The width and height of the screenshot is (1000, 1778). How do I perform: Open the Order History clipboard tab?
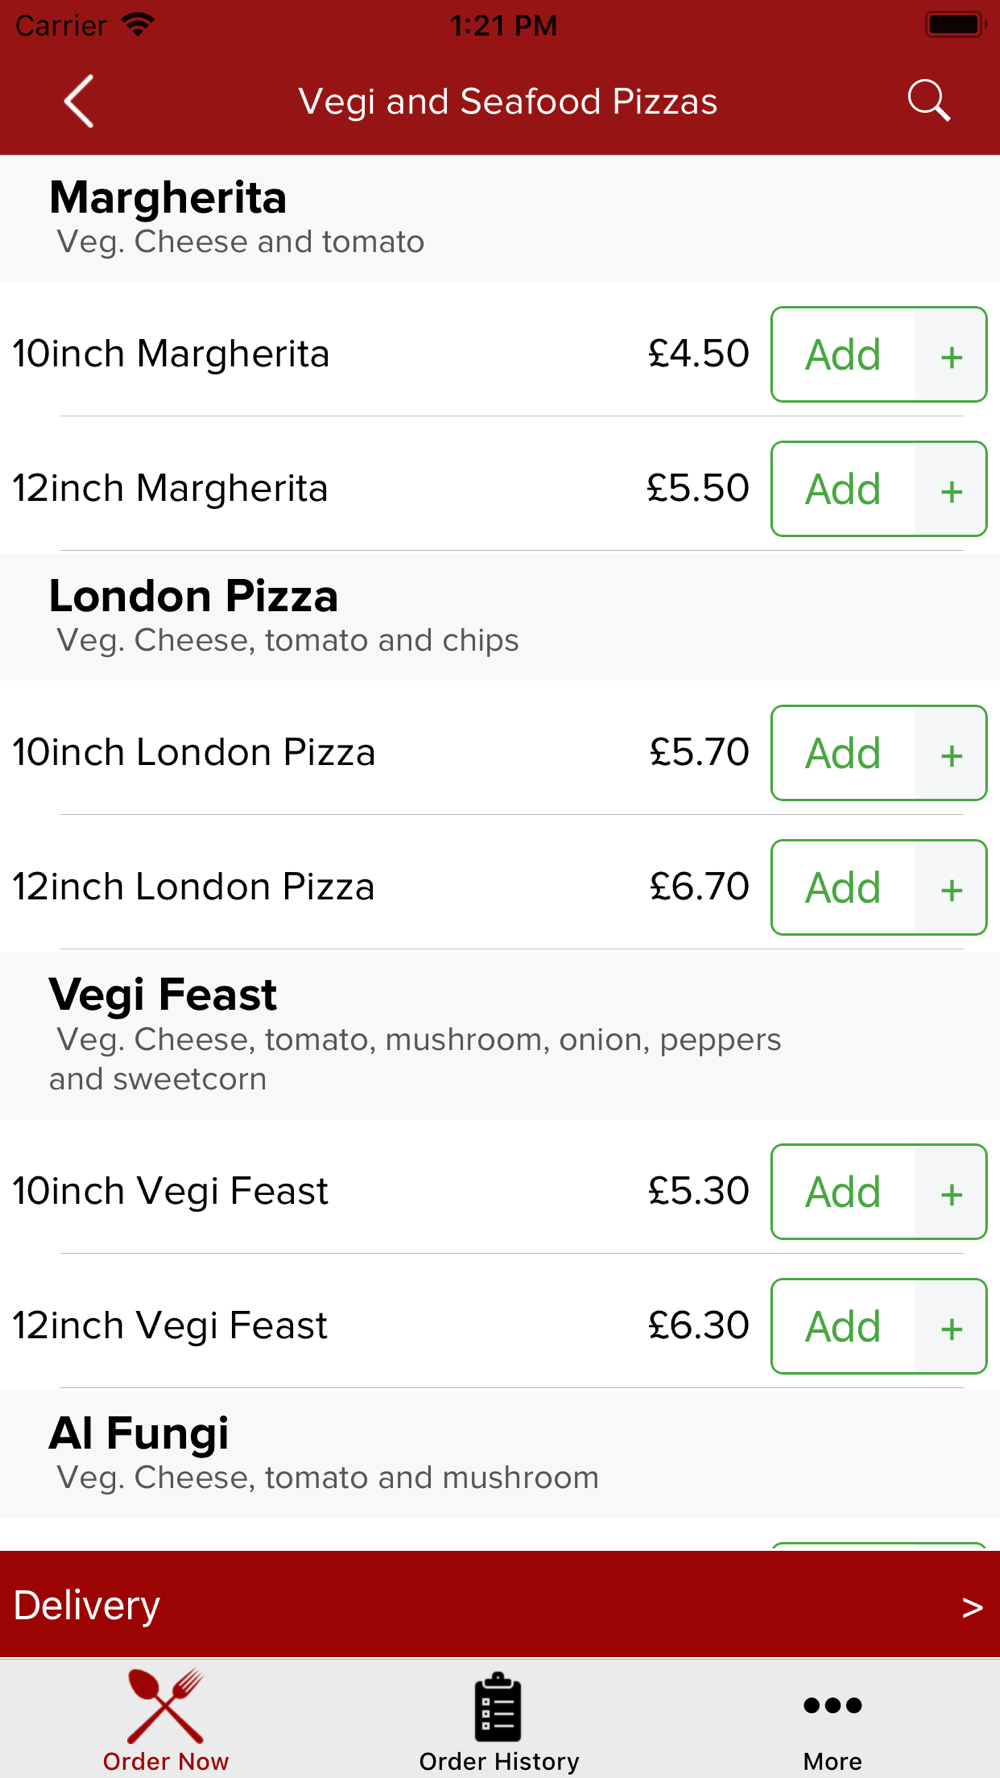[499, 1720]
